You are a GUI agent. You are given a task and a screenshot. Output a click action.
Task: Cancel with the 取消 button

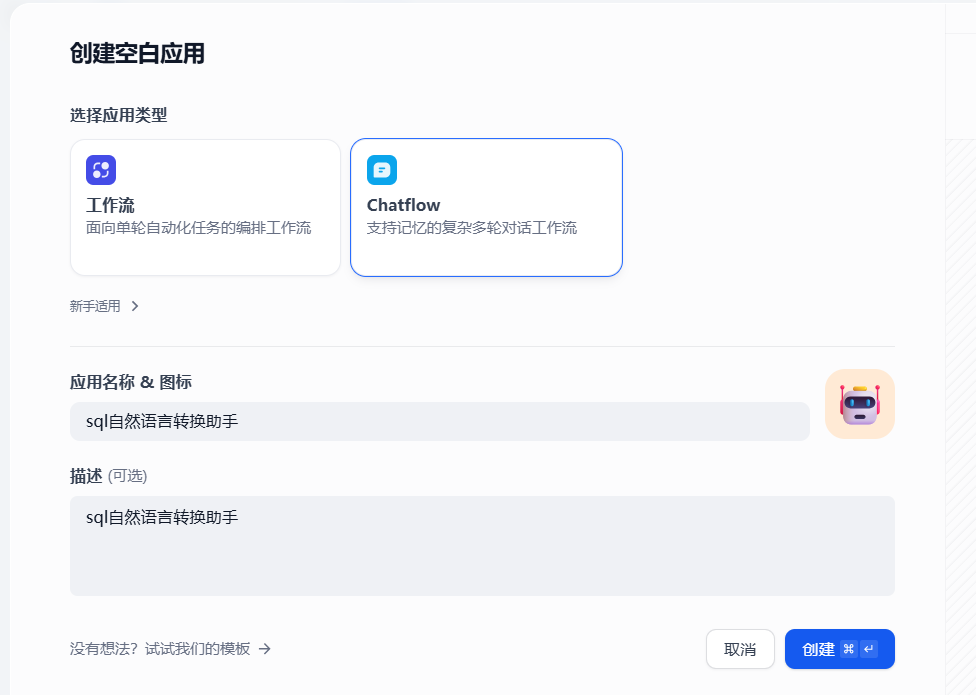tap(740, 649)
